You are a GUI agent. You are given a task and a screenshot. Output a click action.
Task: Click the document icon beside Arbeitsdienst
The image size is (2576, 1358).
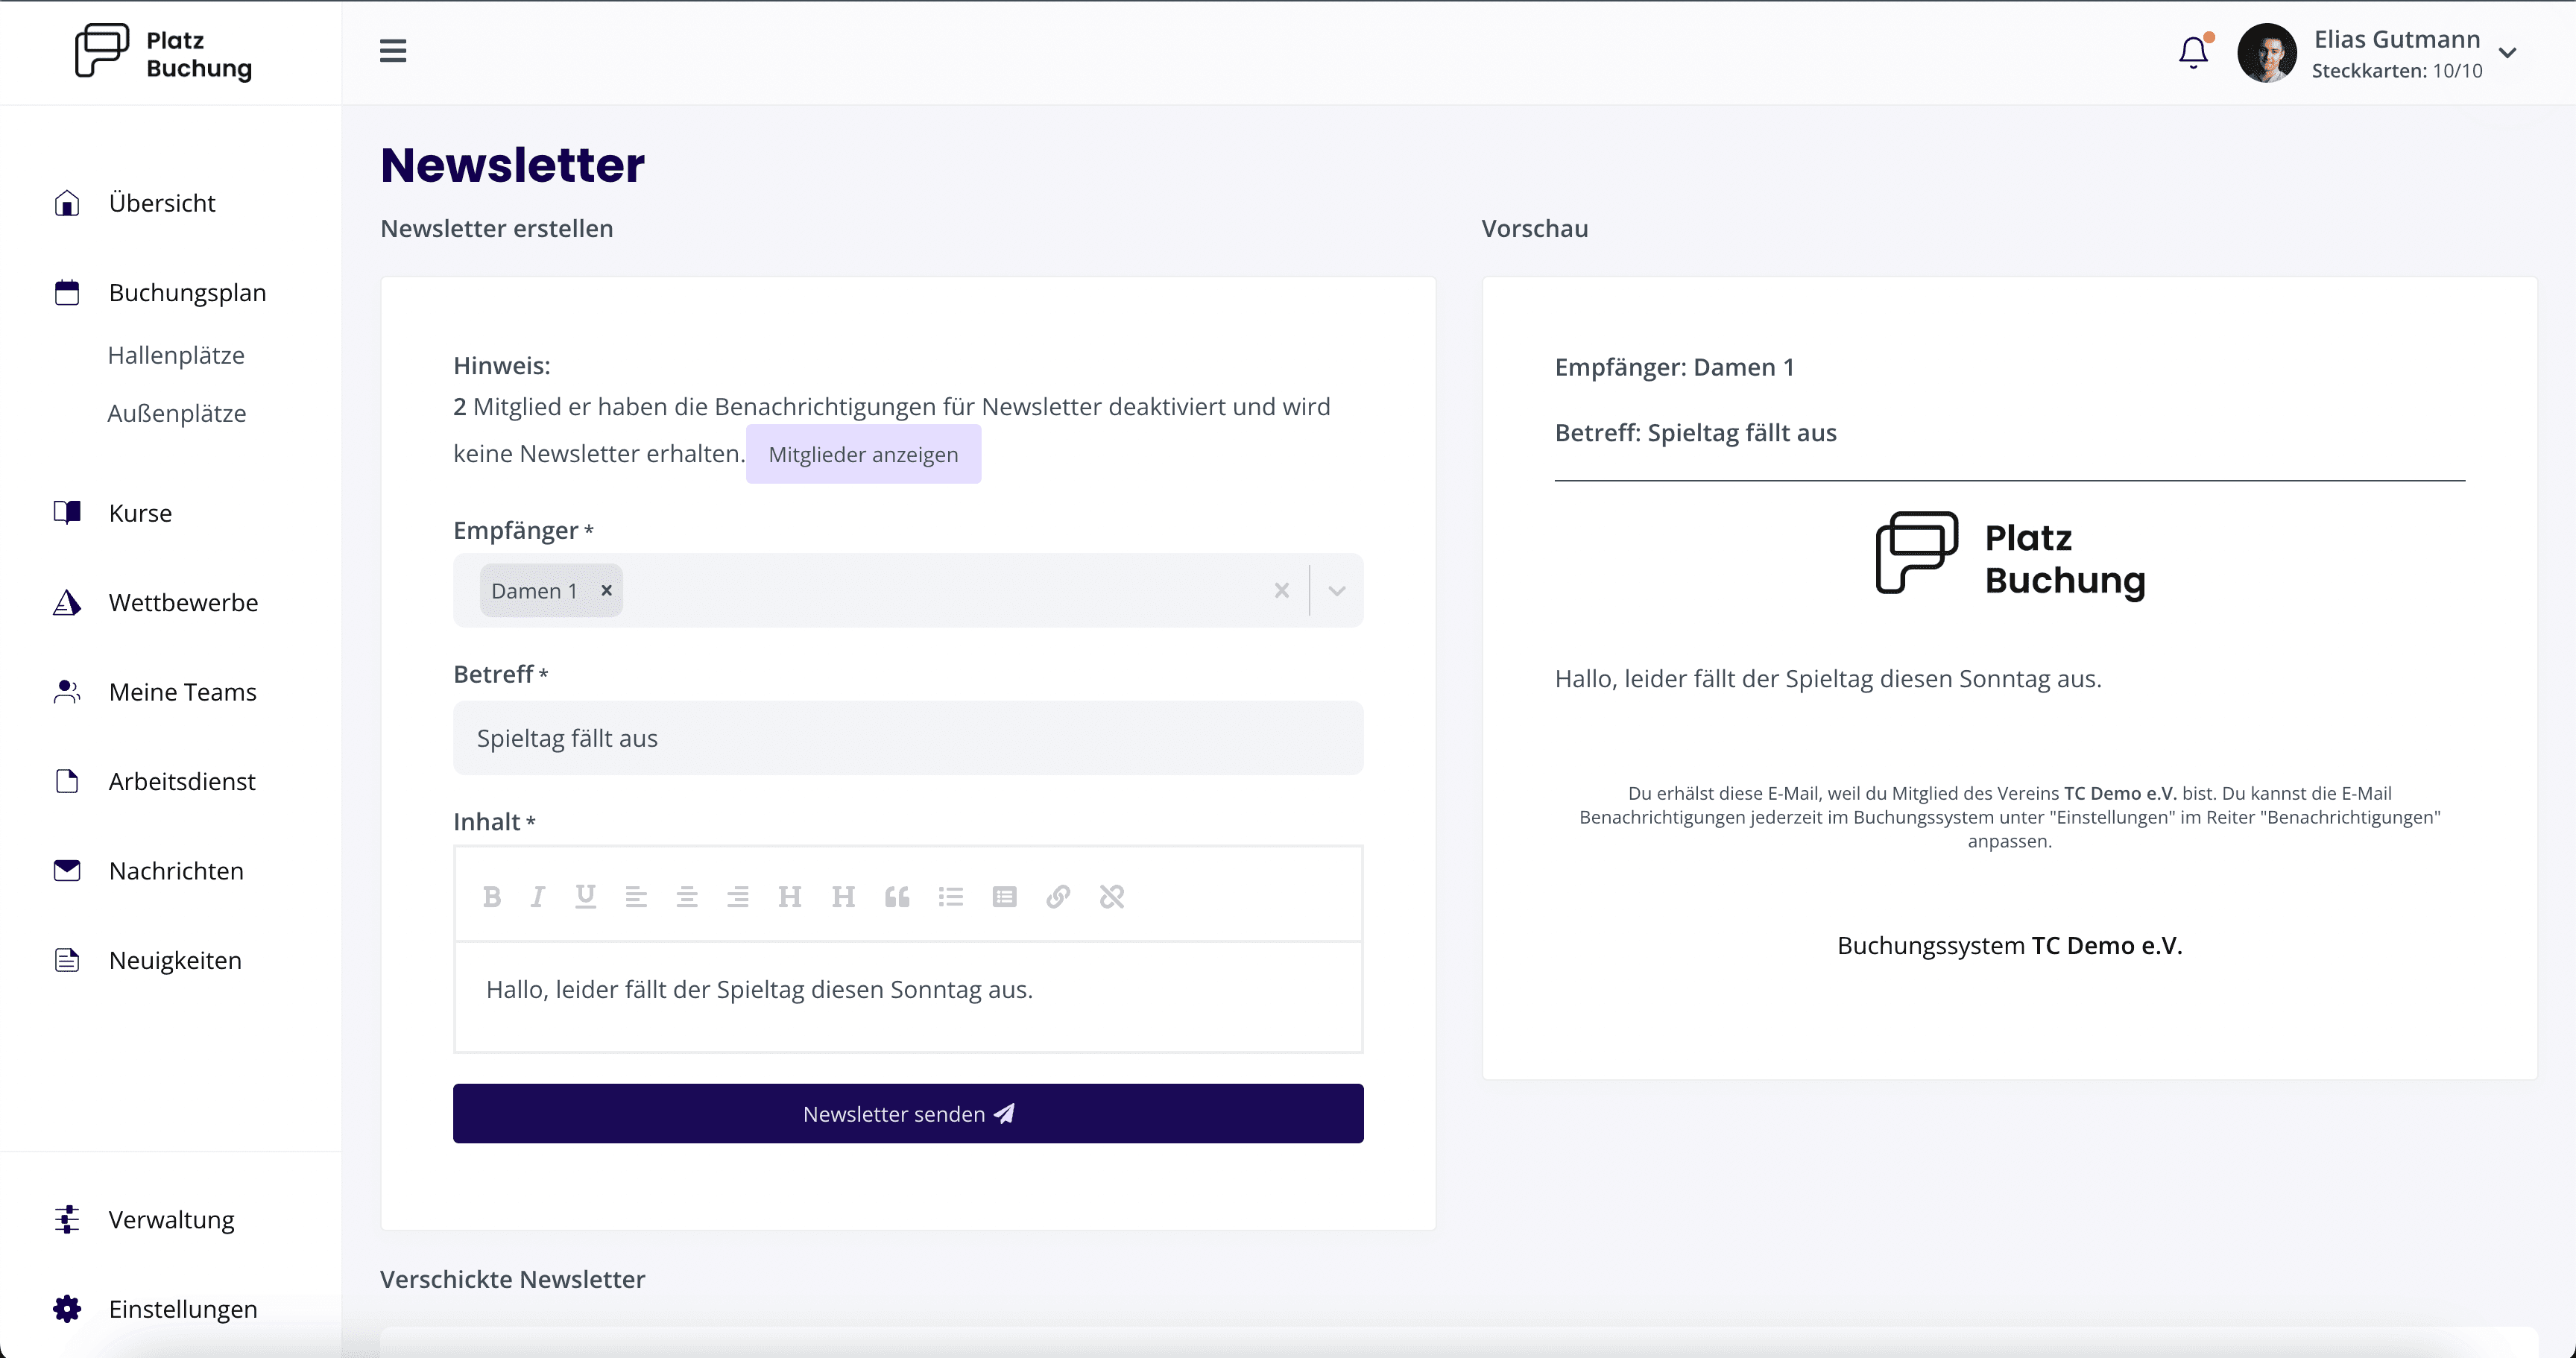[x=67, y=781]
